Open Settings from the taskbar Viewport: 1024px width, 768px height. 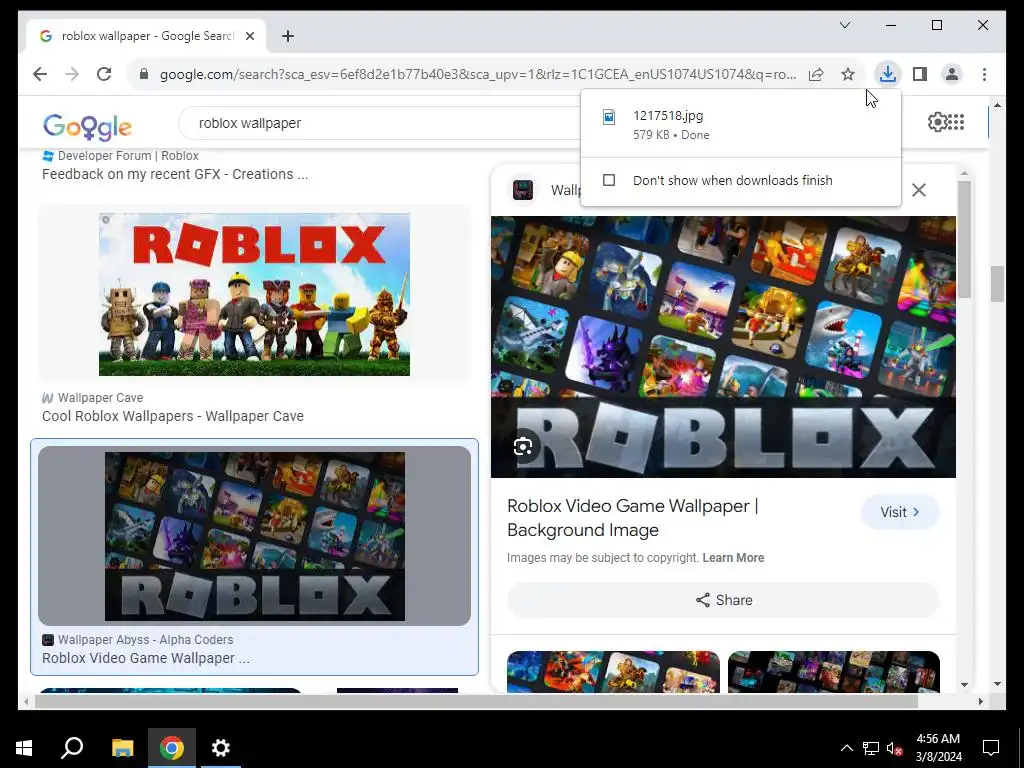pos(221,748)
